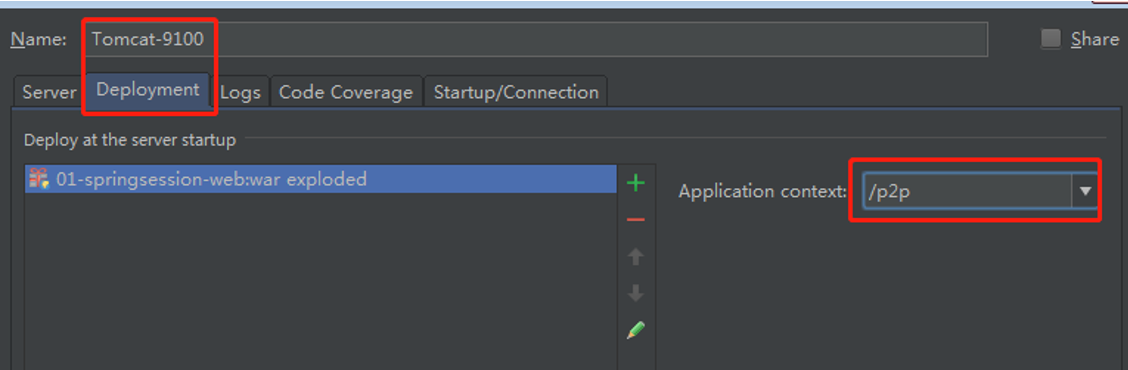
Task: Click the Application context label
Action: (x=763, y=191)
